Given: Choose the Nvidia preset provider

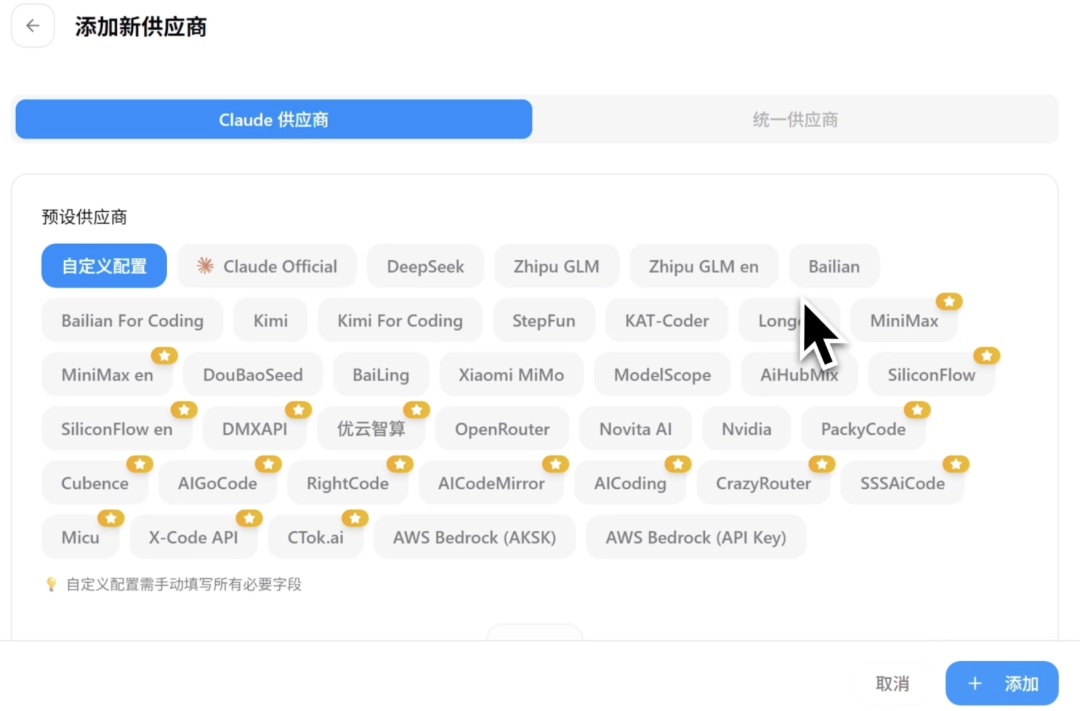Looking at the screenshot, I should [x=746, y=429].
